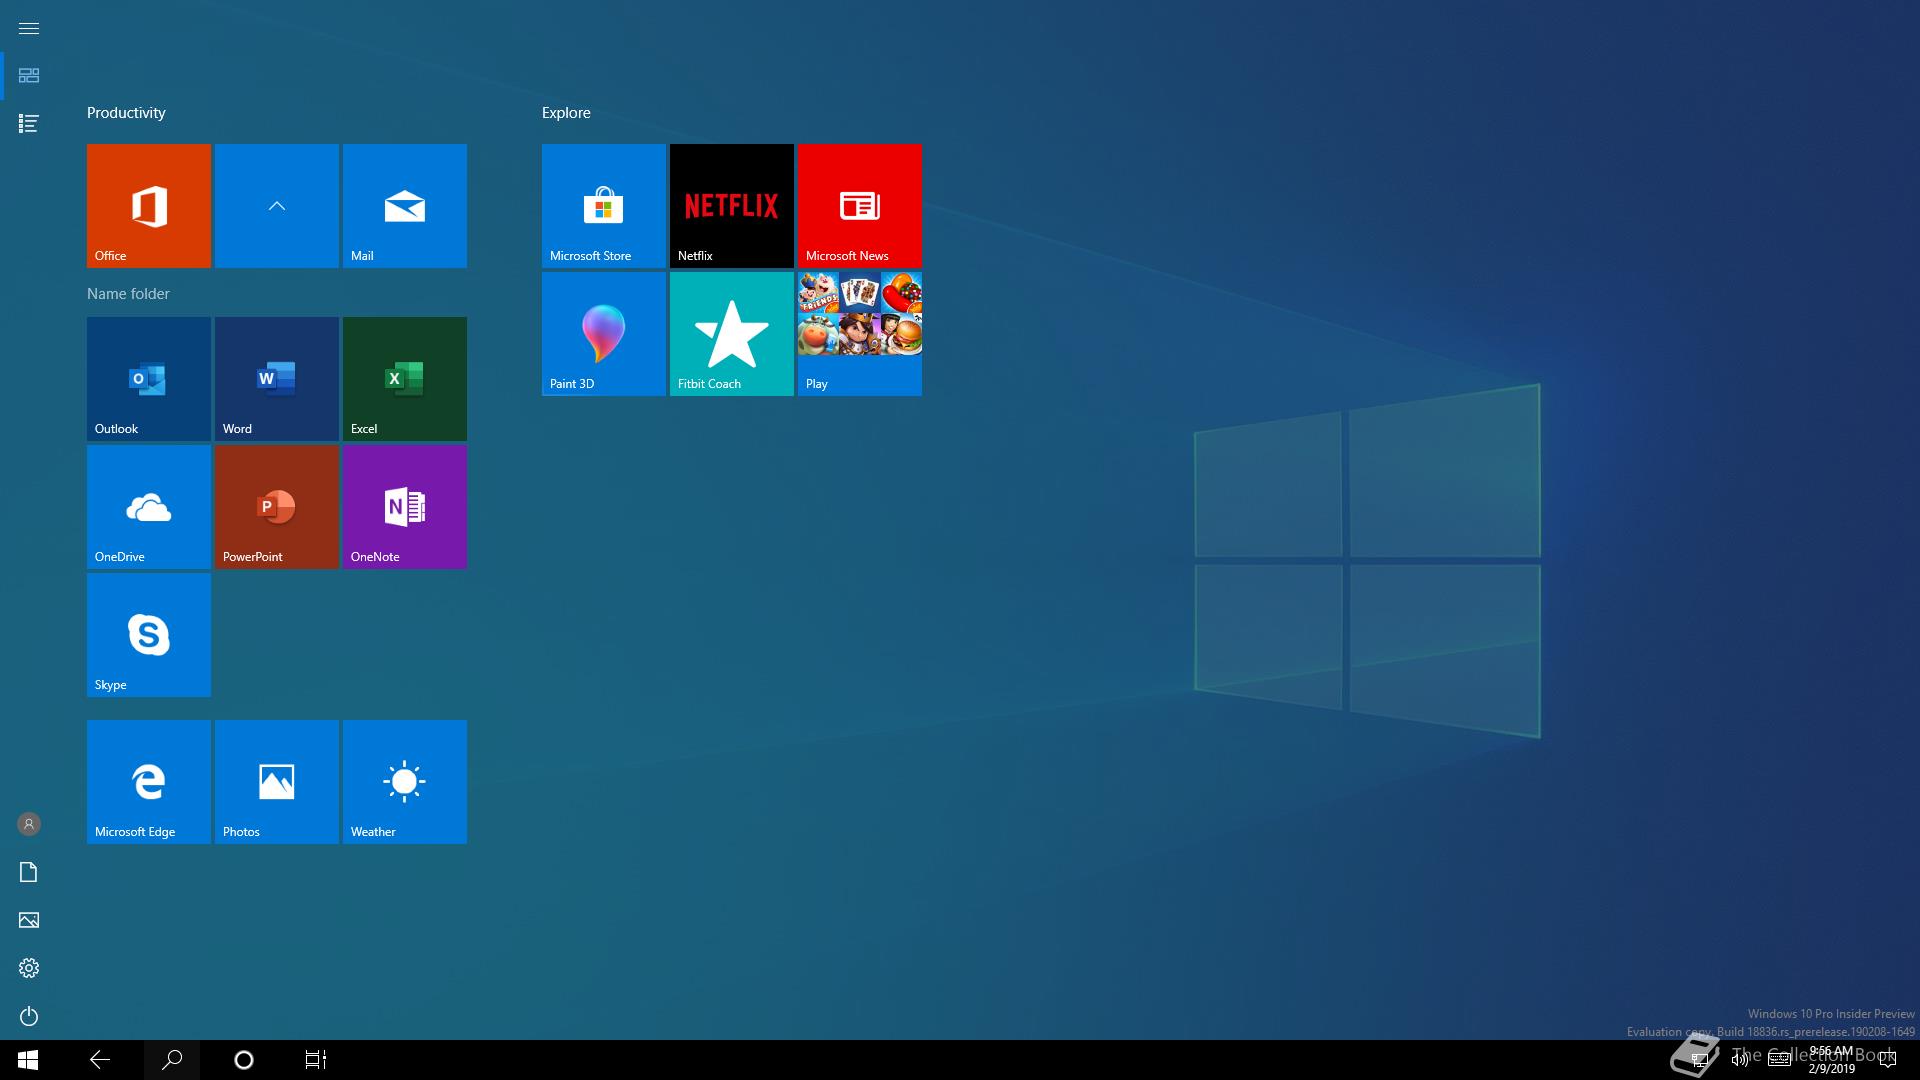Click the taskbar Back arrow
Screen dimensions: 1920x1080
point(100,1060)
